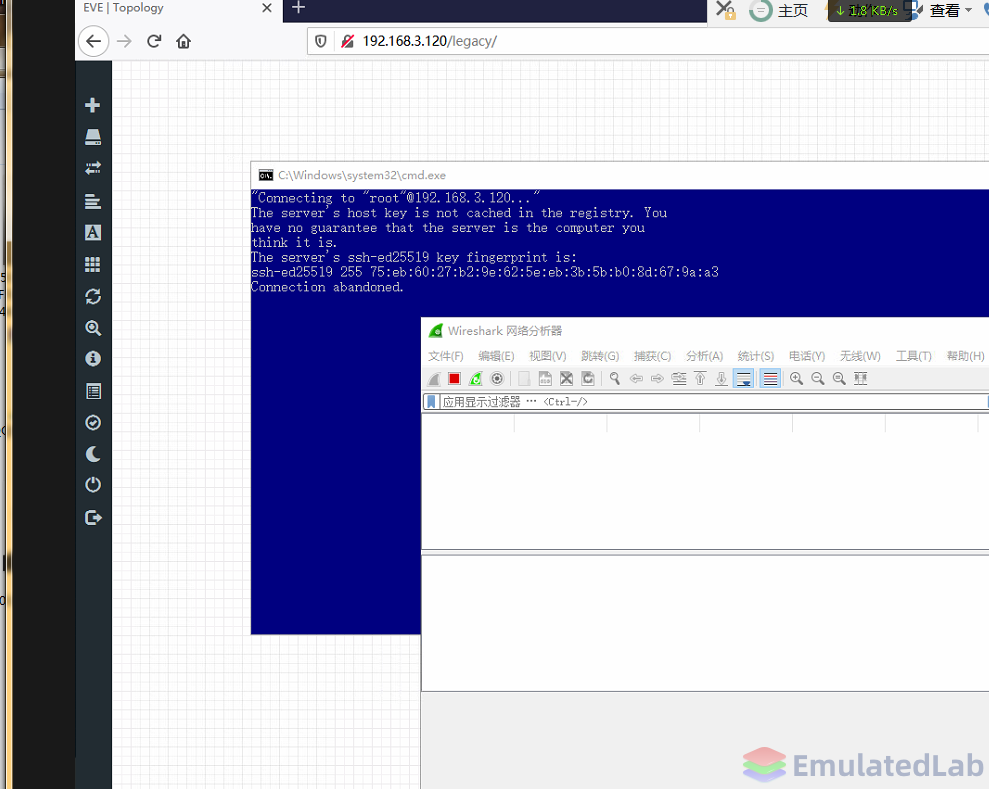Open the Wireshark 工具(T) menu
This screenshot has height=789, width=989.
(914, 356)
